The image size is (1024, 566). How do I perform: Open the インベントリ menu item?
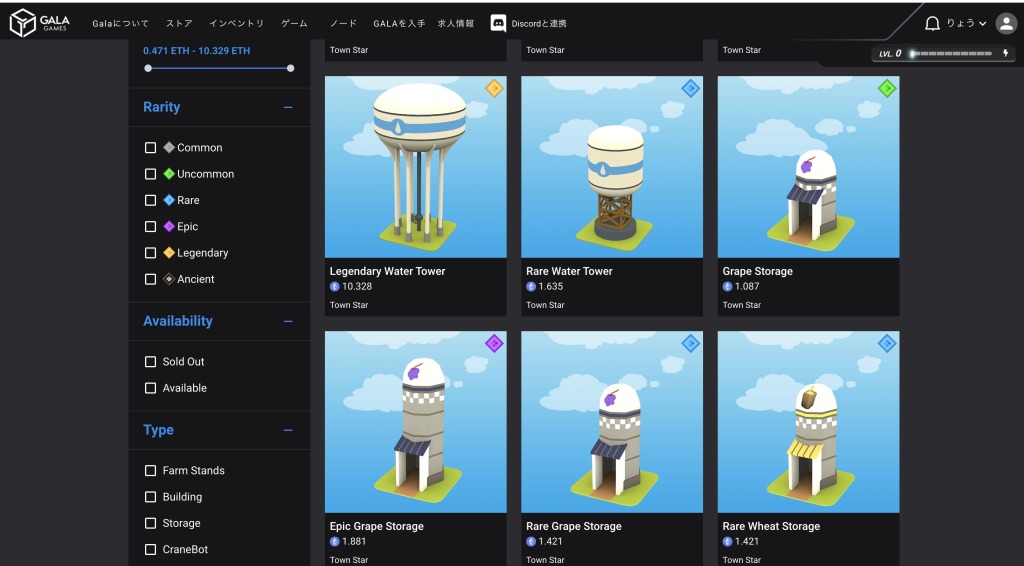(x=236, y=24)
